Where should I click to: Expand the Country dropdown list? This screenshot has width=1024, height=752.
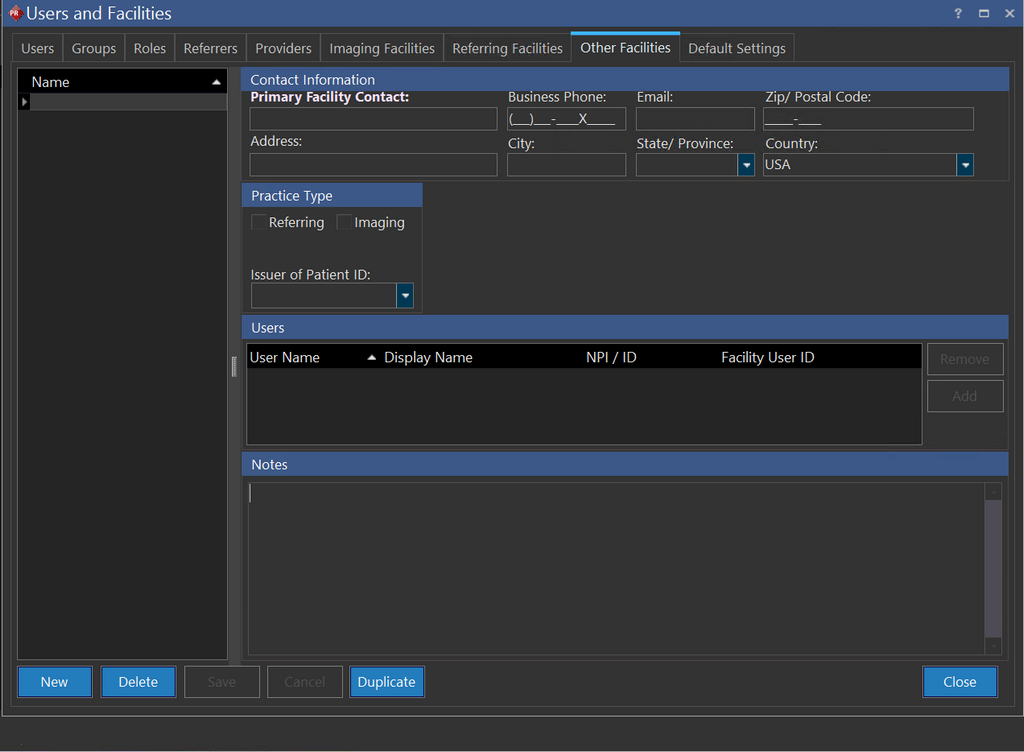tap(965, 165)
